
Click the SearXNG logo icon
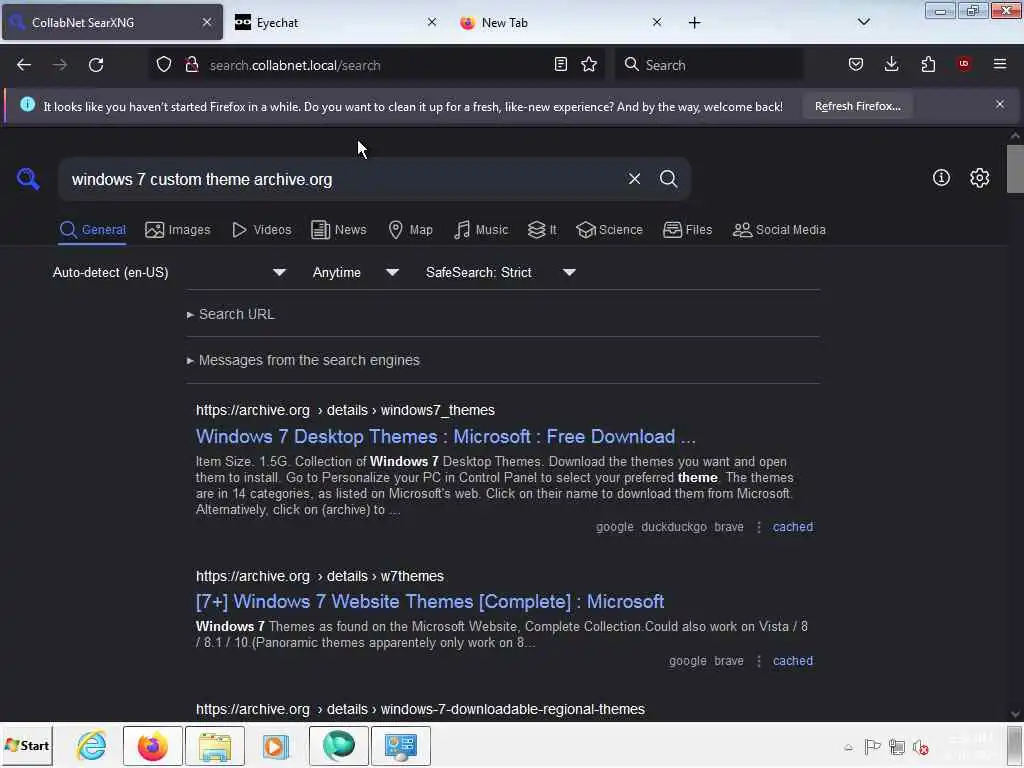pyautogui.click(x=28, y=178)
